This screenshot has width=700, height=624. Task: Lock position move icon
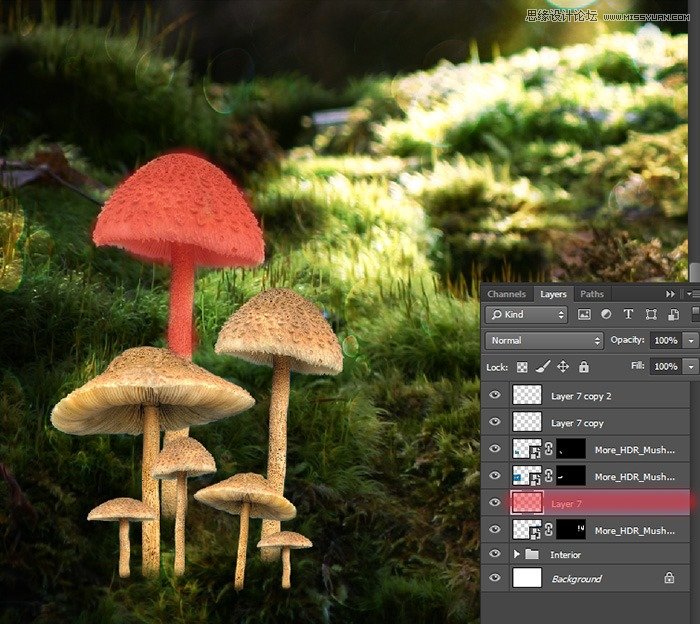(x=563, y=367)
